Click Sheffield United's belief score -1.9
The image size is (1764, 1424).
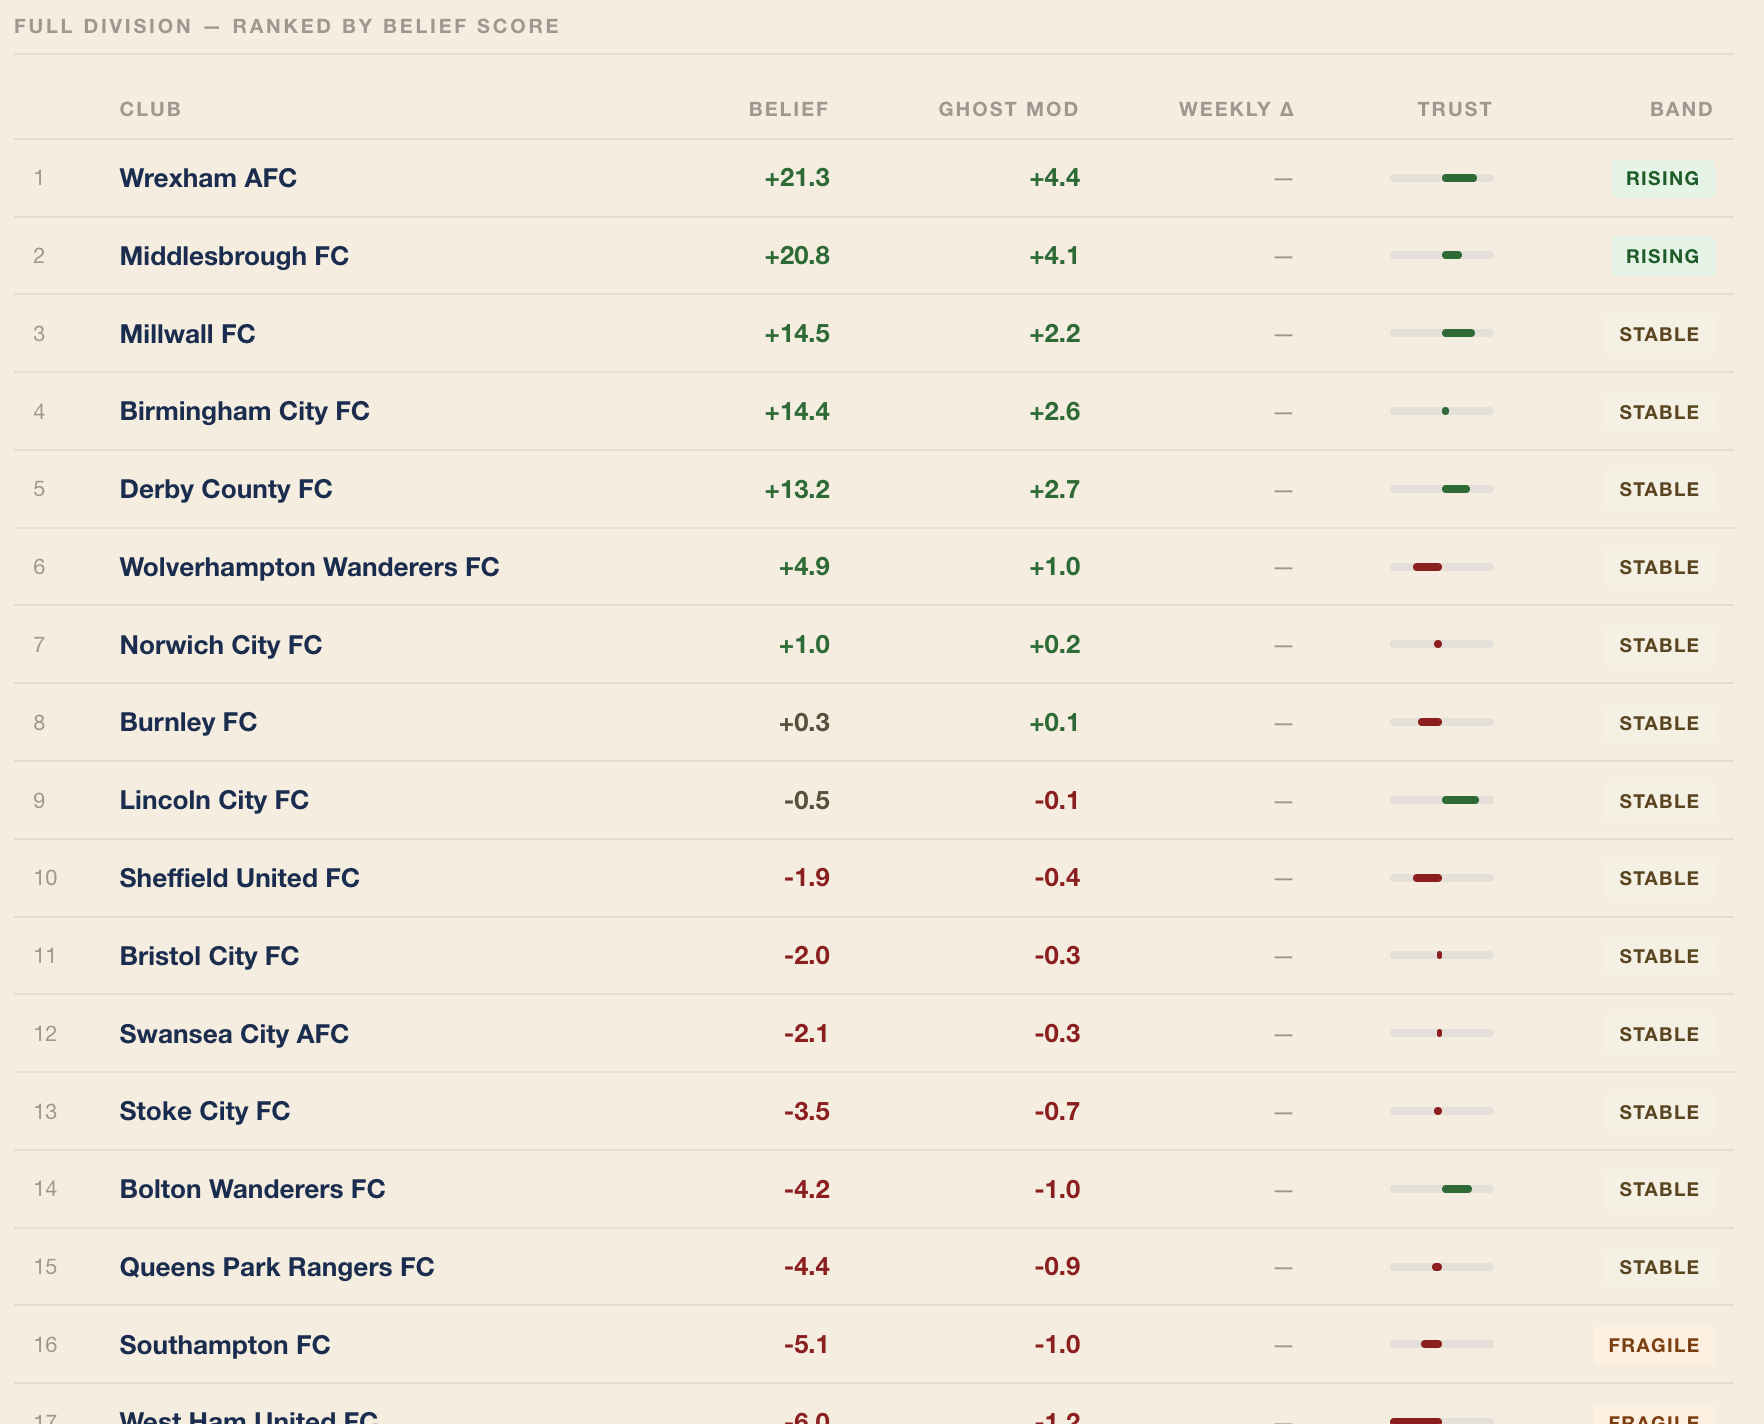807,878
